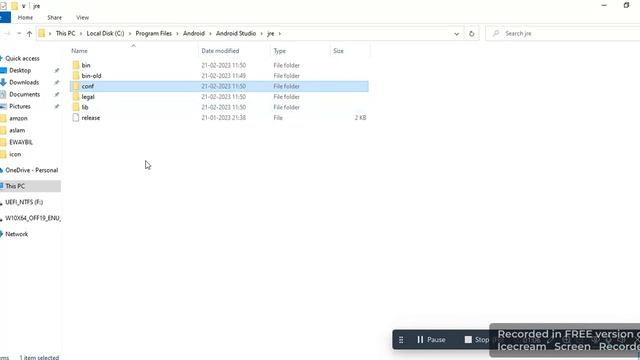Pause the Icecream screen recording
640x360 pixels.
click(x=431, y=340)
